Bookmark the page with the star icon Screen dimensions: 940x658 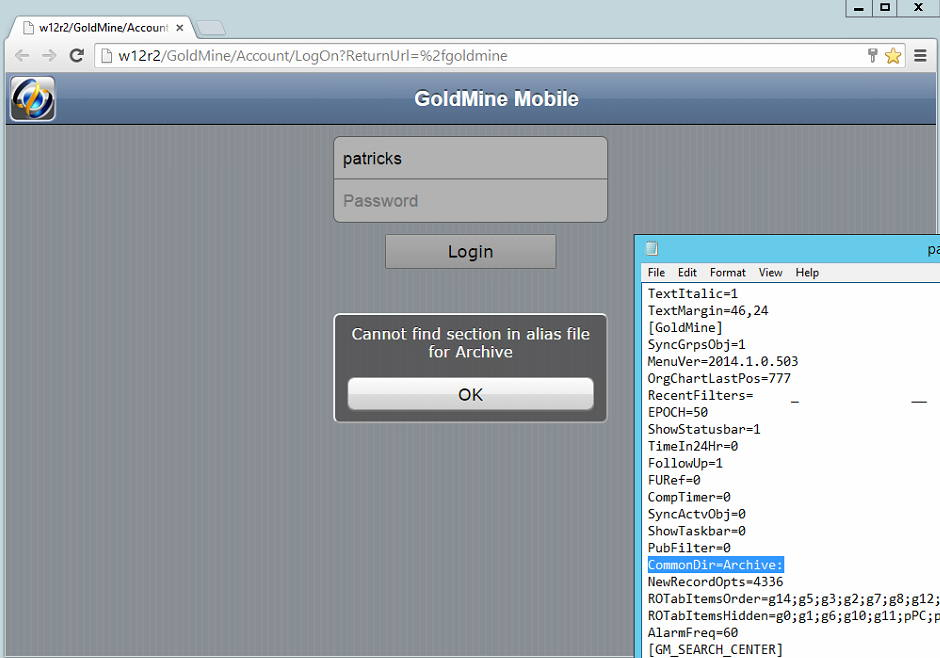pyautogui.click(x=893, y=56)
